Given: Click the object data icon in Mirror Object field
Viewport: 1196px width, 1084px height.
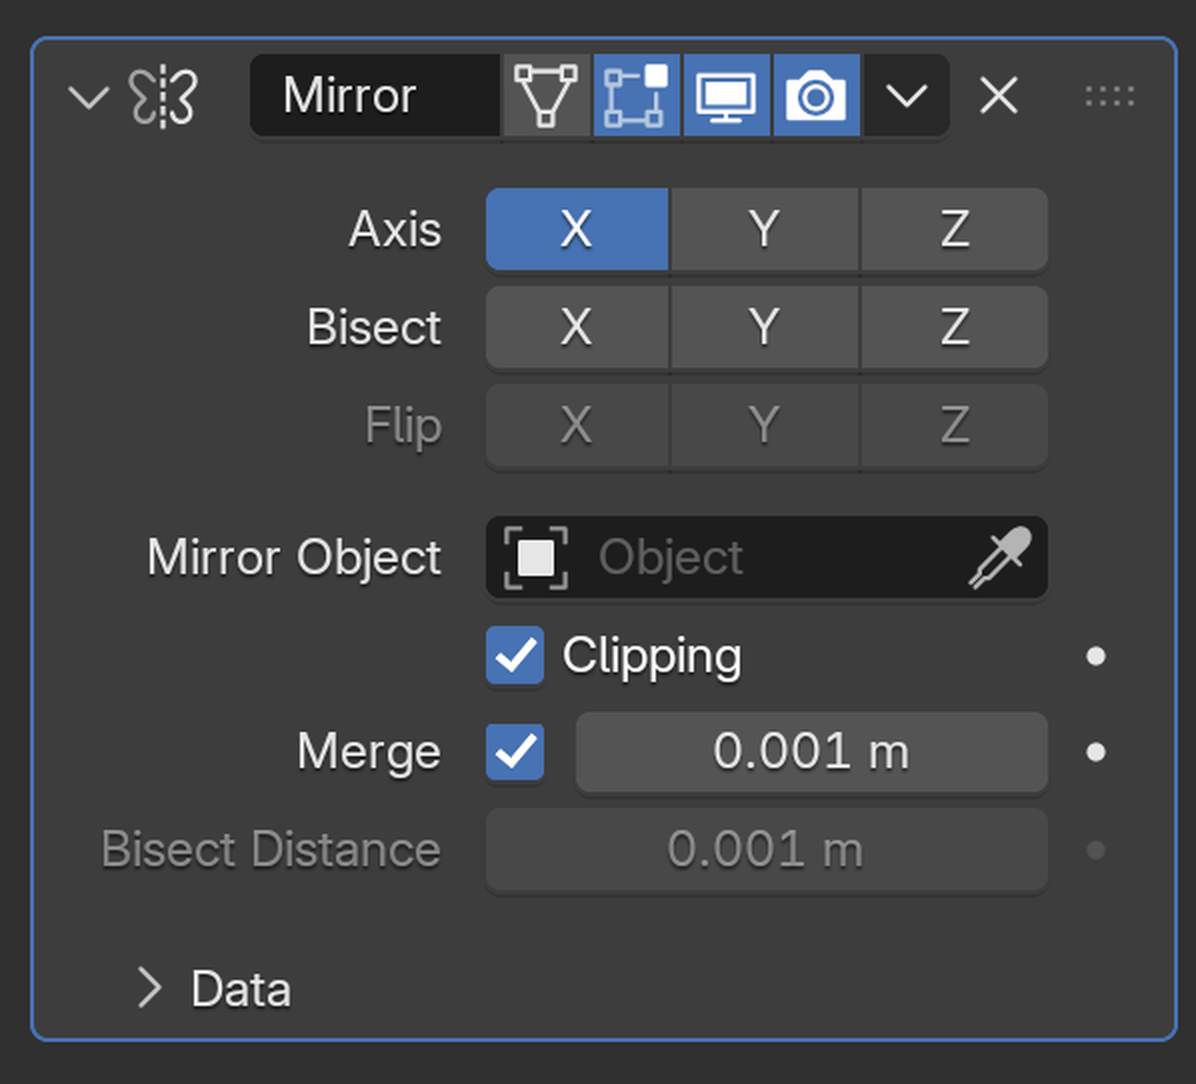Looking at the screenshot, I should point(535,558).
